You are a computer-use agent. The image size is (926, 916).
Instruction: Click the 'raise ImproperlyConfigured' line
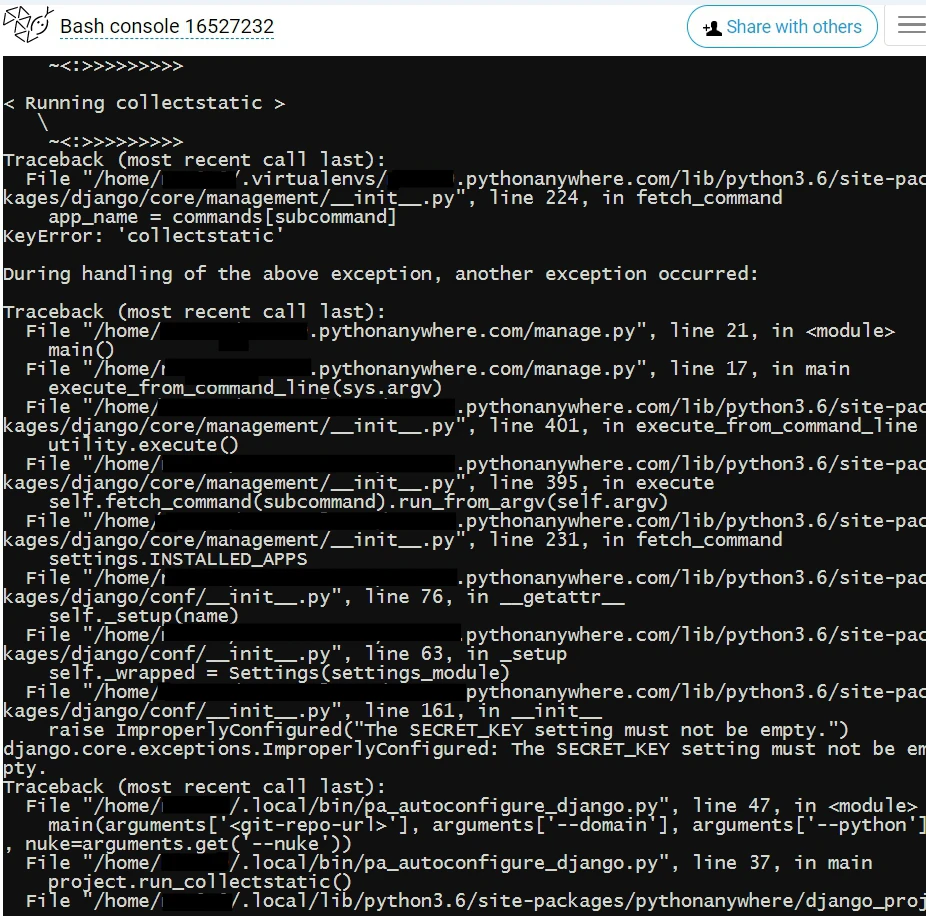tap(448, 730)
